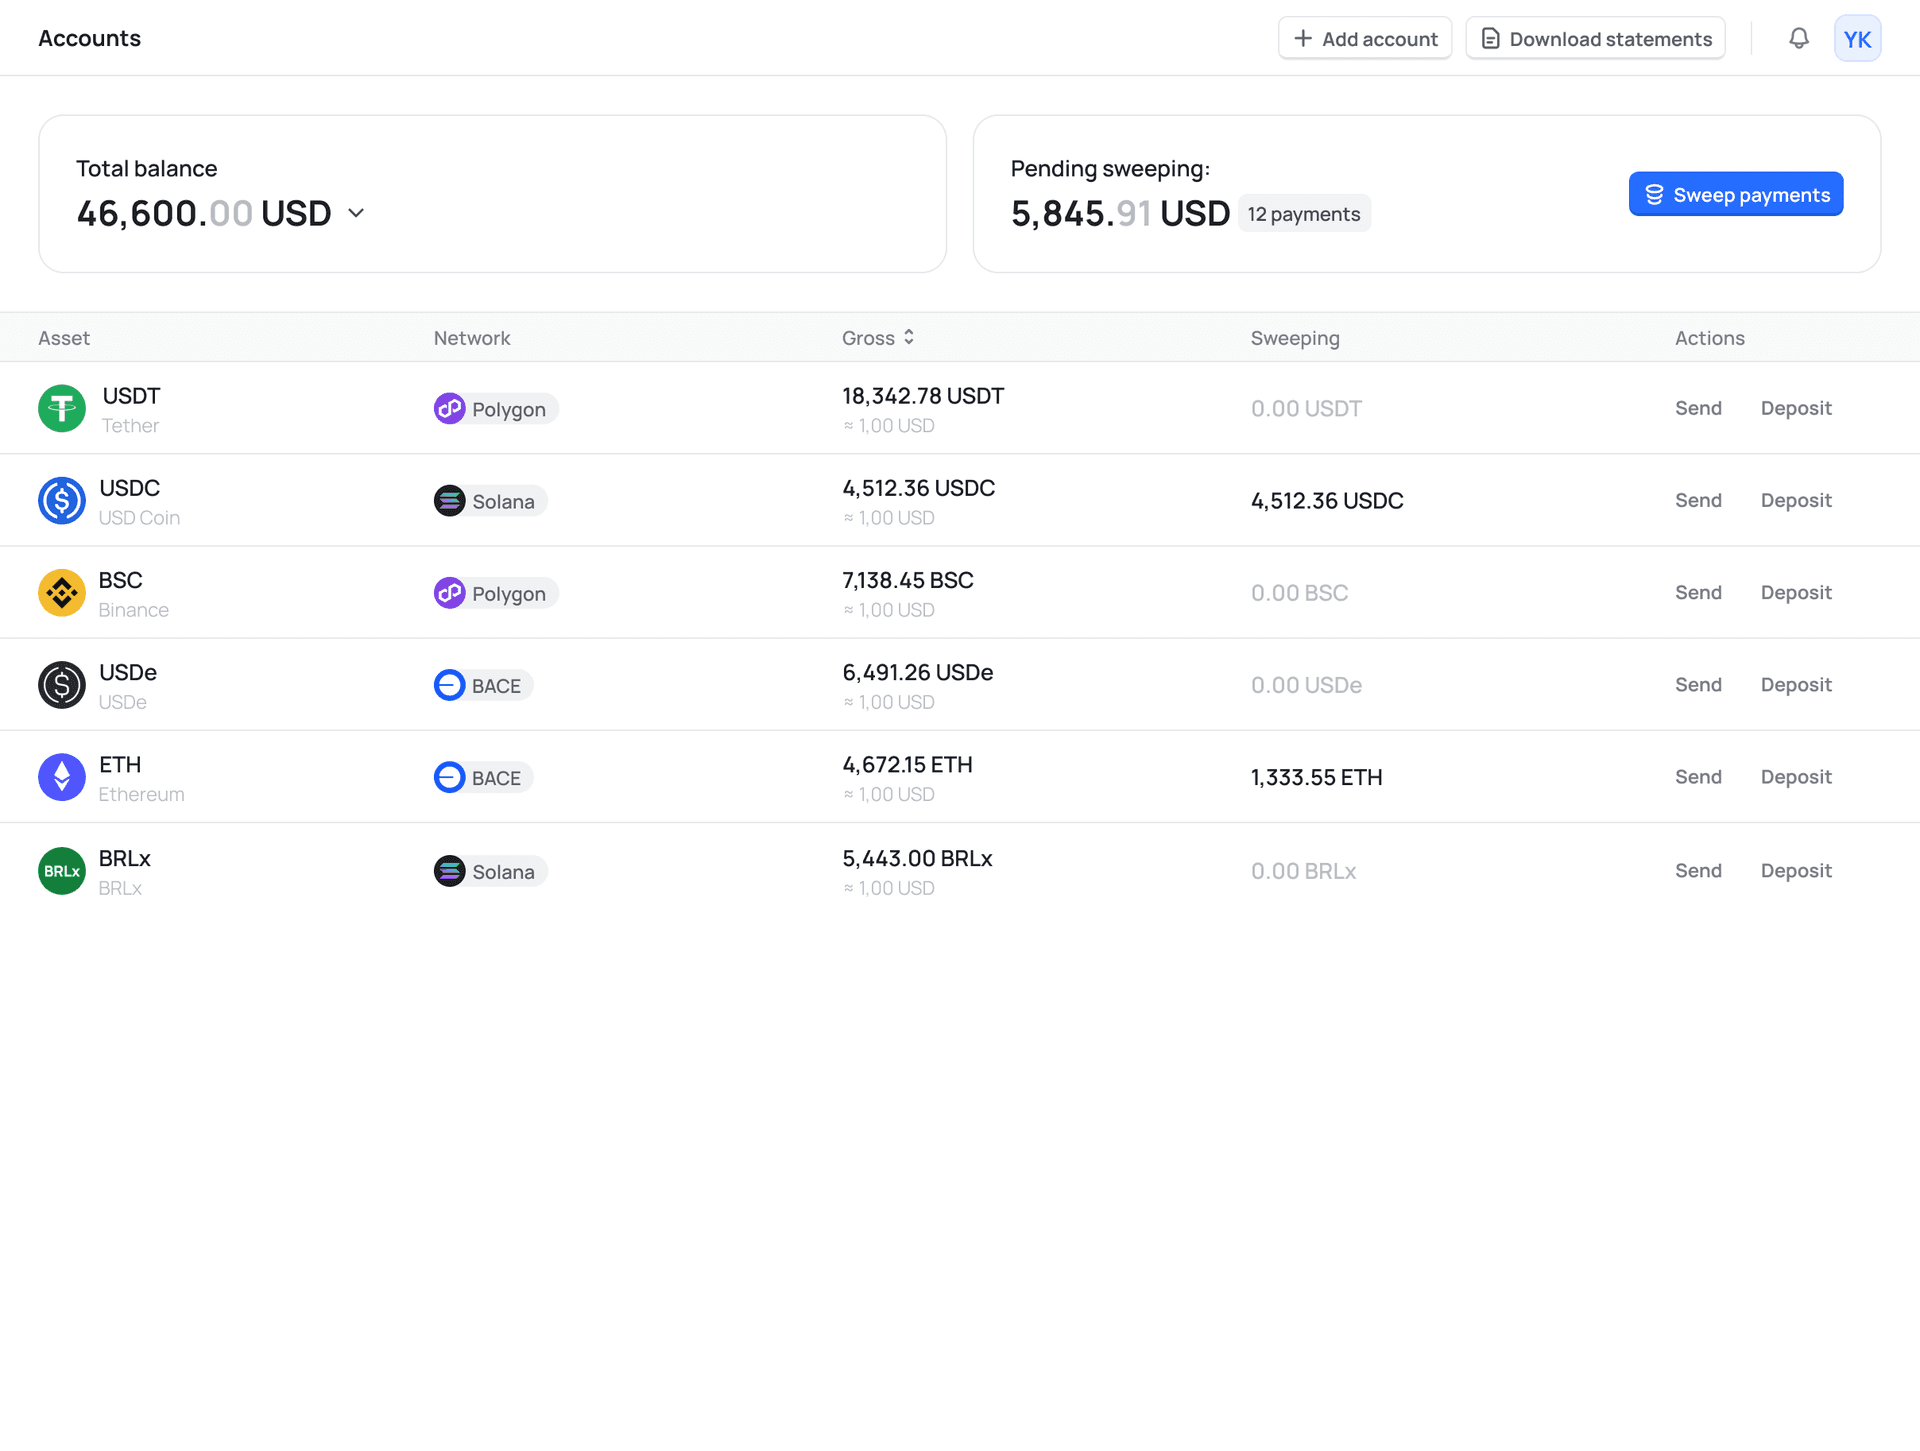
Task: Click the sweeping amount 1,333.55 ETH
Action: 1316,776
